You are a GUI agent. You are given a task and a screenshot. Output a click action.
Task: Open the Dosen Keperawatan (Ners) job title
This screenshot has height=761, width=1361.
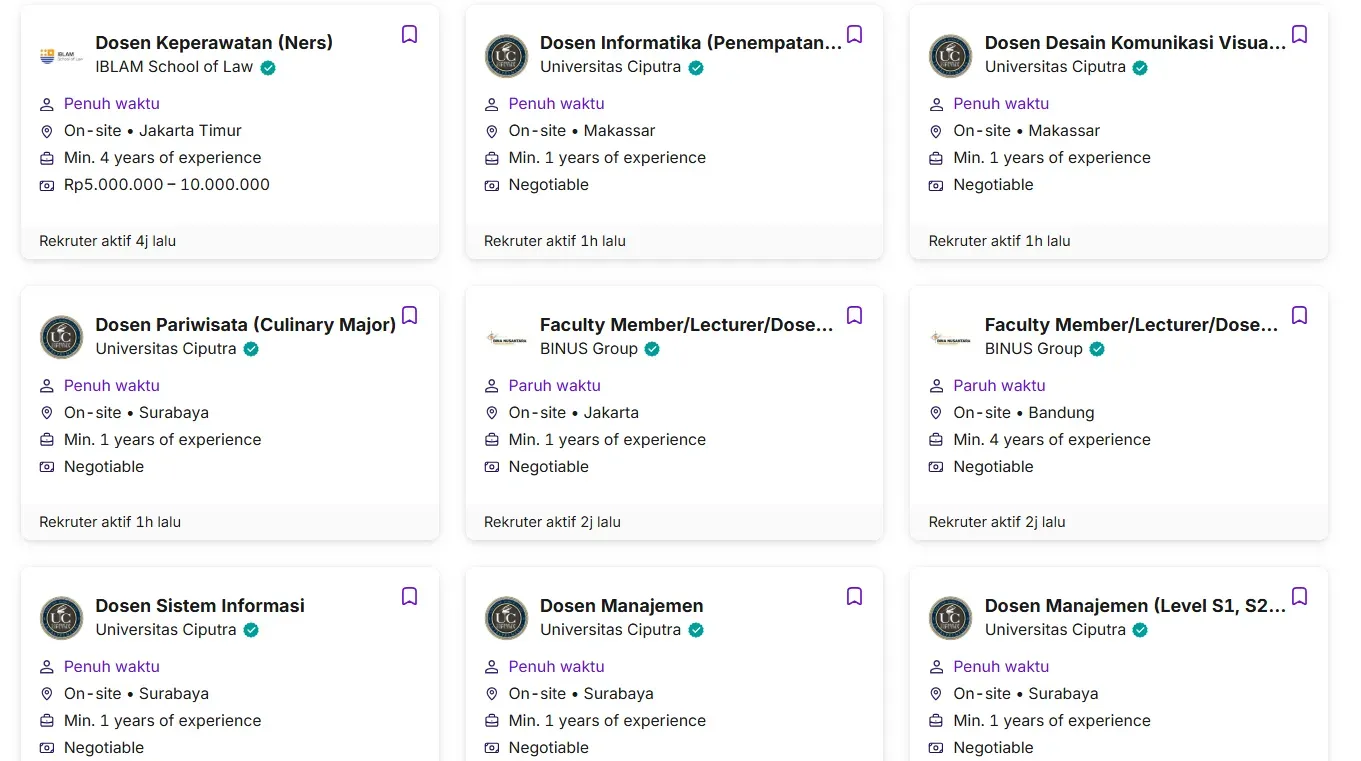tap(214, 43)
